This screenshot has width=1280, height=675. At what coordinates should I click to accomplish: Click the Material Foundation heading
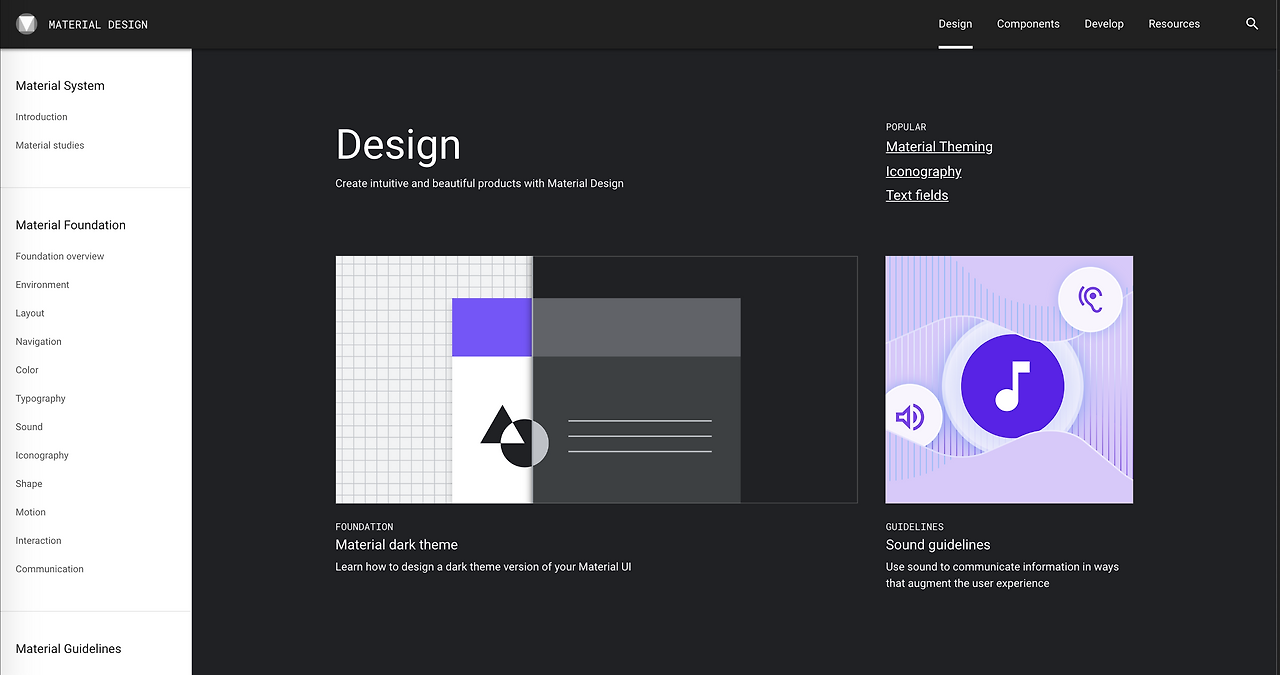71,225
